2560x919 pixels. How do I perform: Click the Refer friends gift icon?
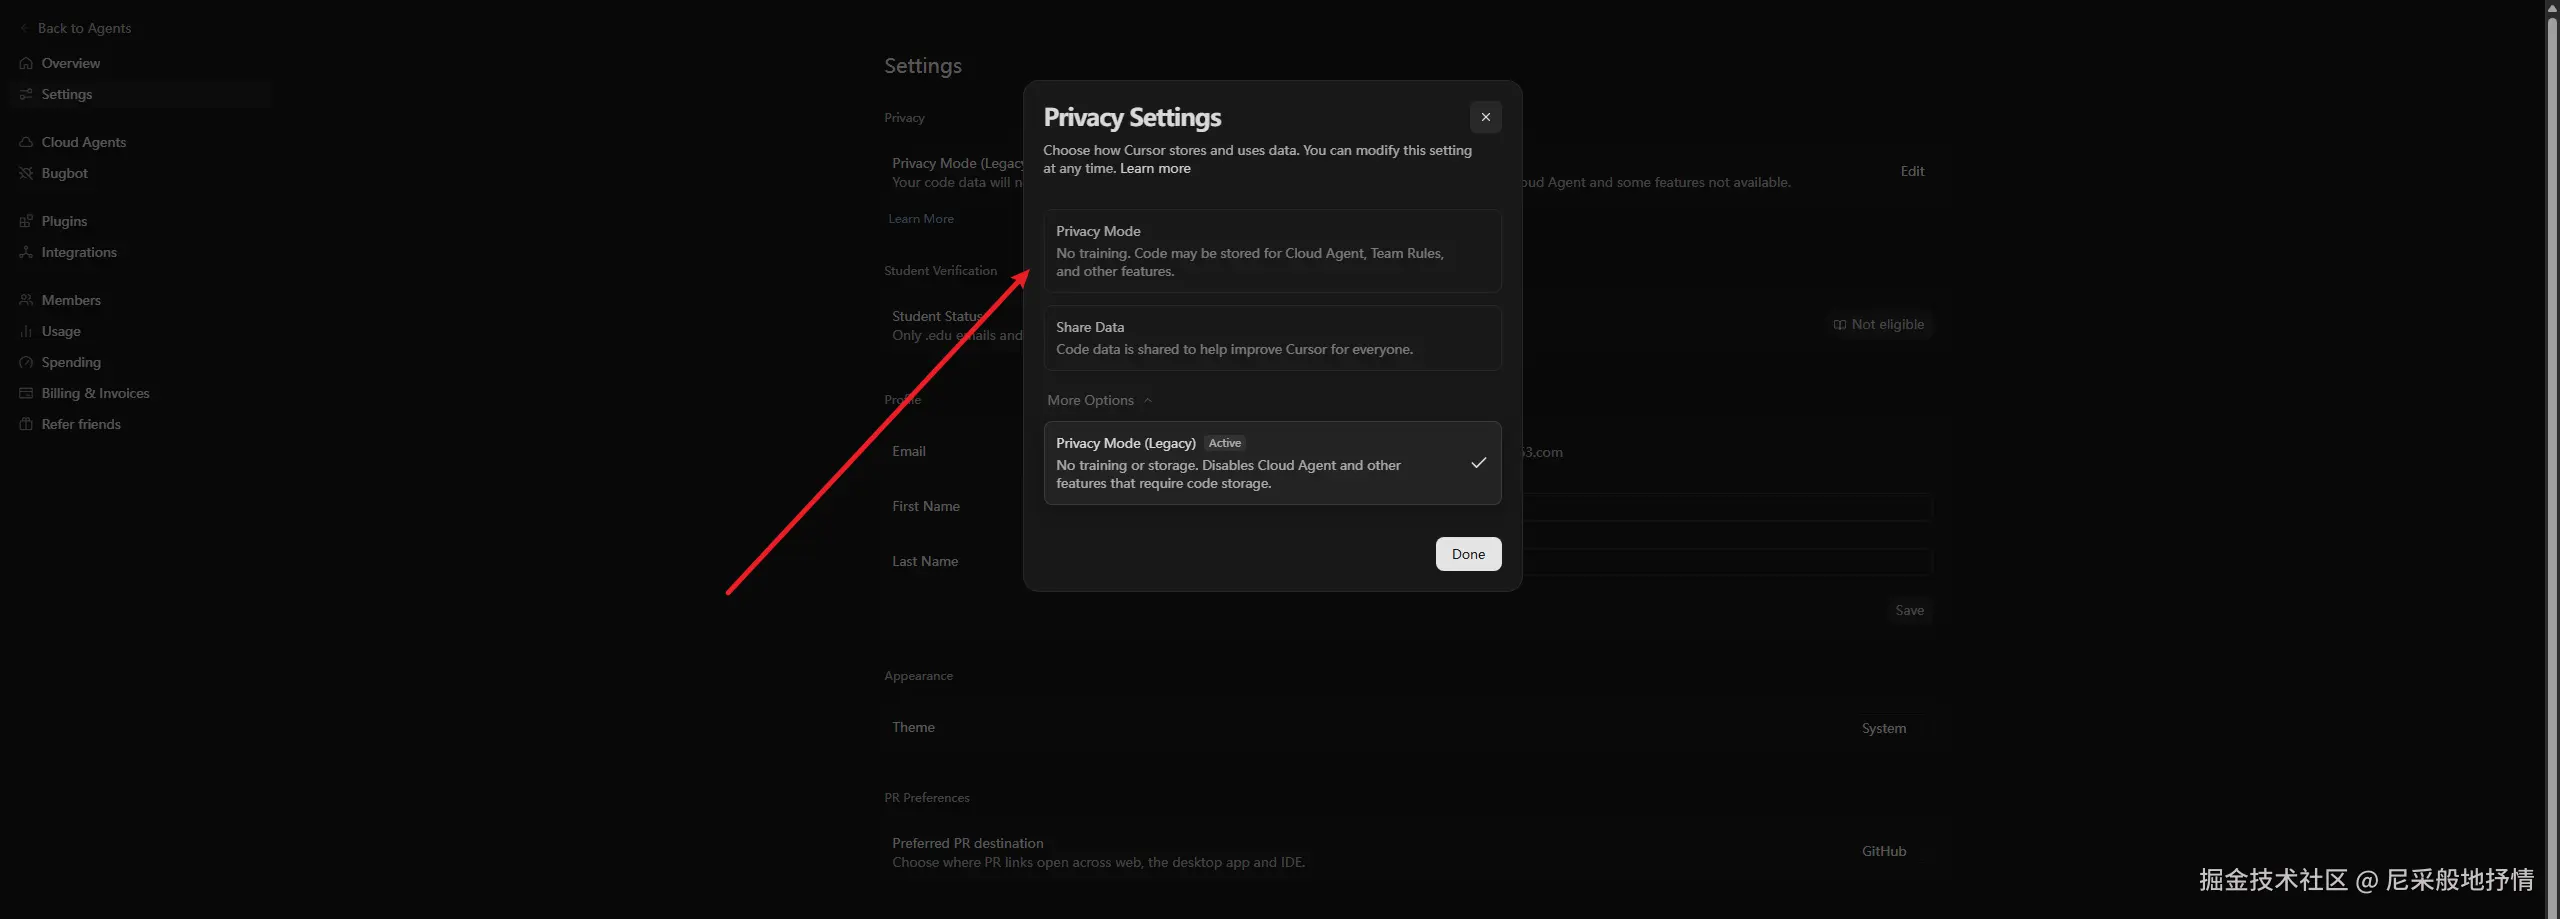(x=26, y=424)
